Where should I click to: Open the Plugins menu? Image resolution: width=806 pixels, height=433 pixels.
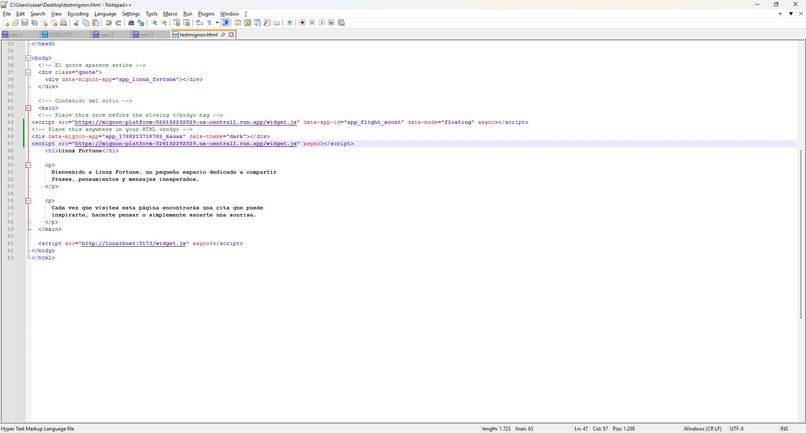[x=206, y=14]
